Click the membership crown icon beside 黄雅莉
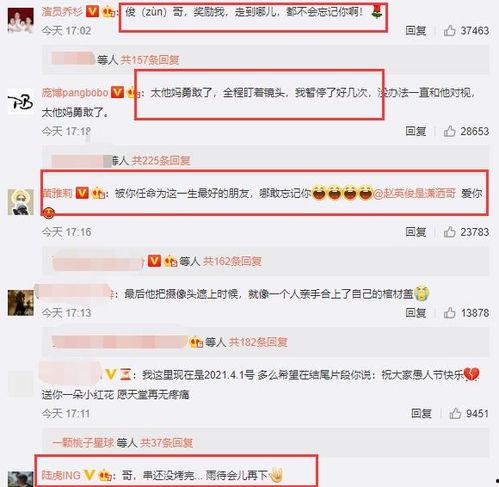499x487 pixels. (x=99, y=193)
